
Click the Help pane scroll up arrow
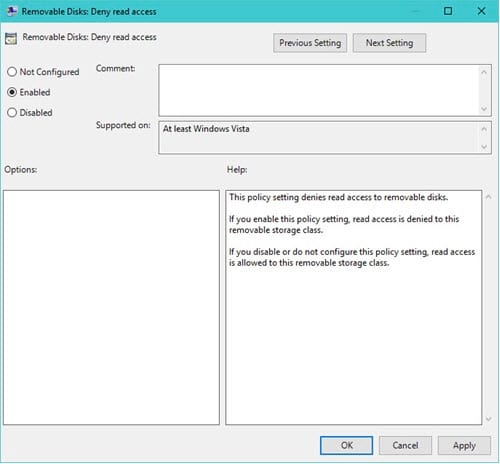(489, 197)
